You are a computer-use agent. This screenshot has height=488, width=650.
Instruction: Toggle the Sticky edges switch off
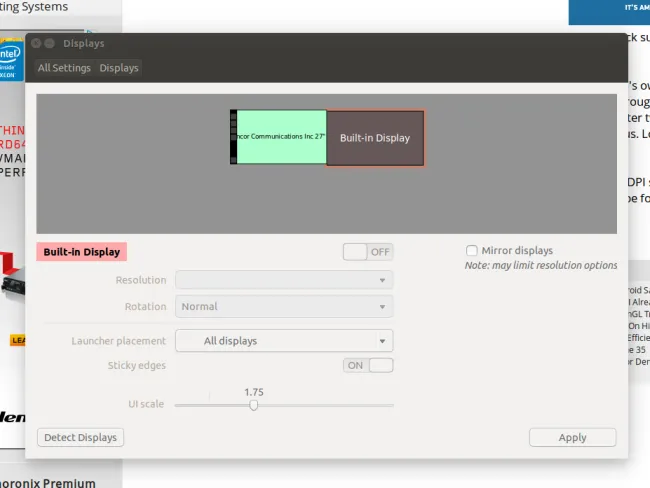368,365
